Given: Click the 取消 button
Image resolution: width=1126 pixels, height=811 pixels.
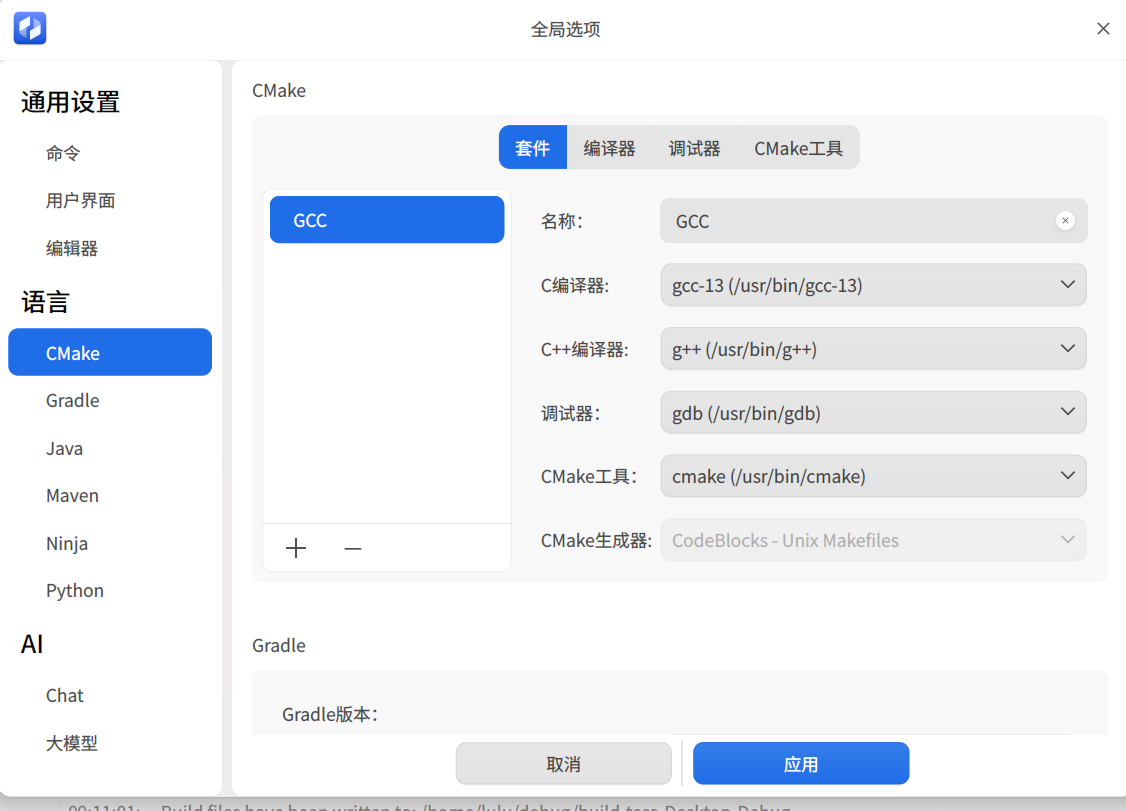Looking at the screenshot, I should (x=563, y=764).
